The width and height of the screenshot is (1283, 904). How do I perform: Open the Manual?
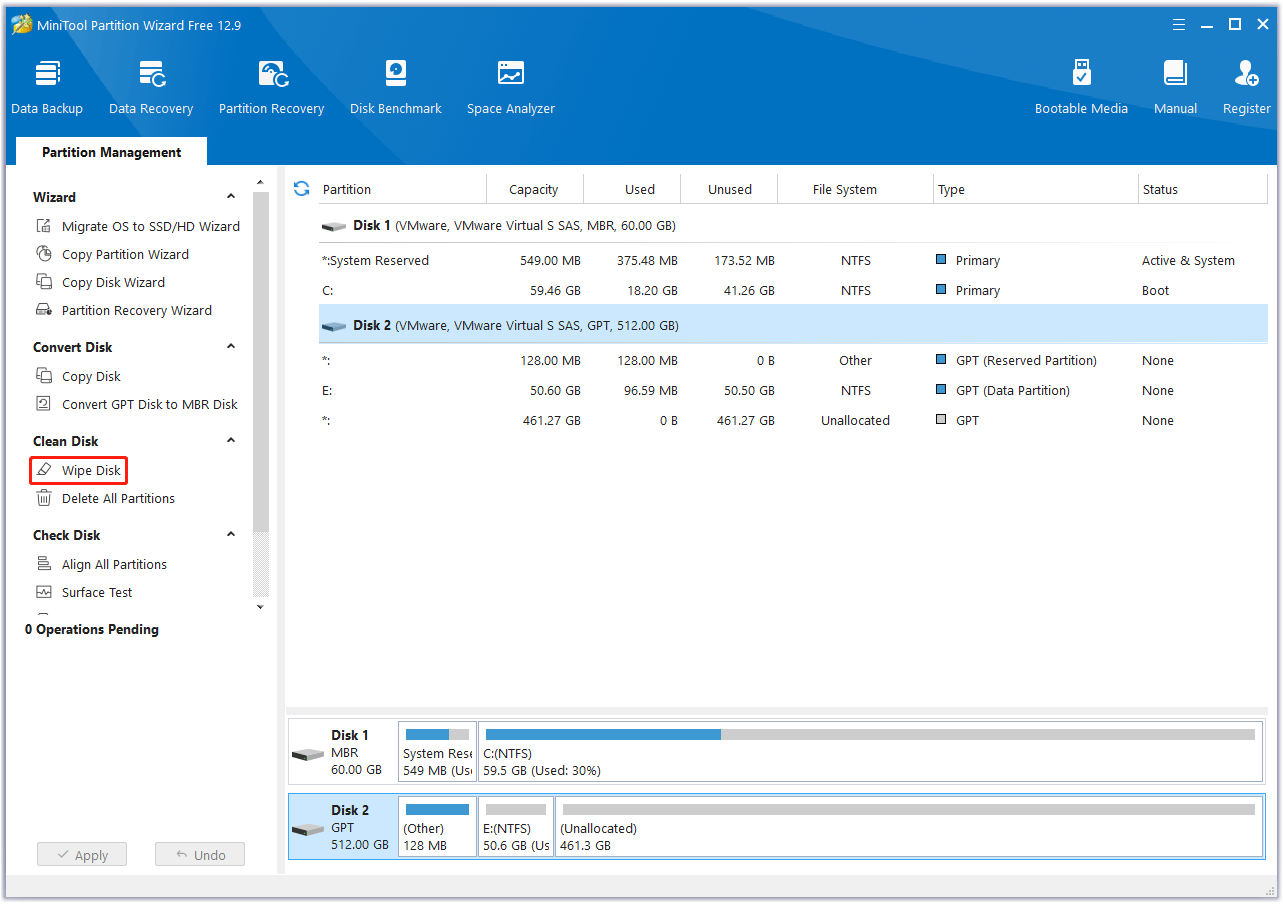coord(1175,85)
